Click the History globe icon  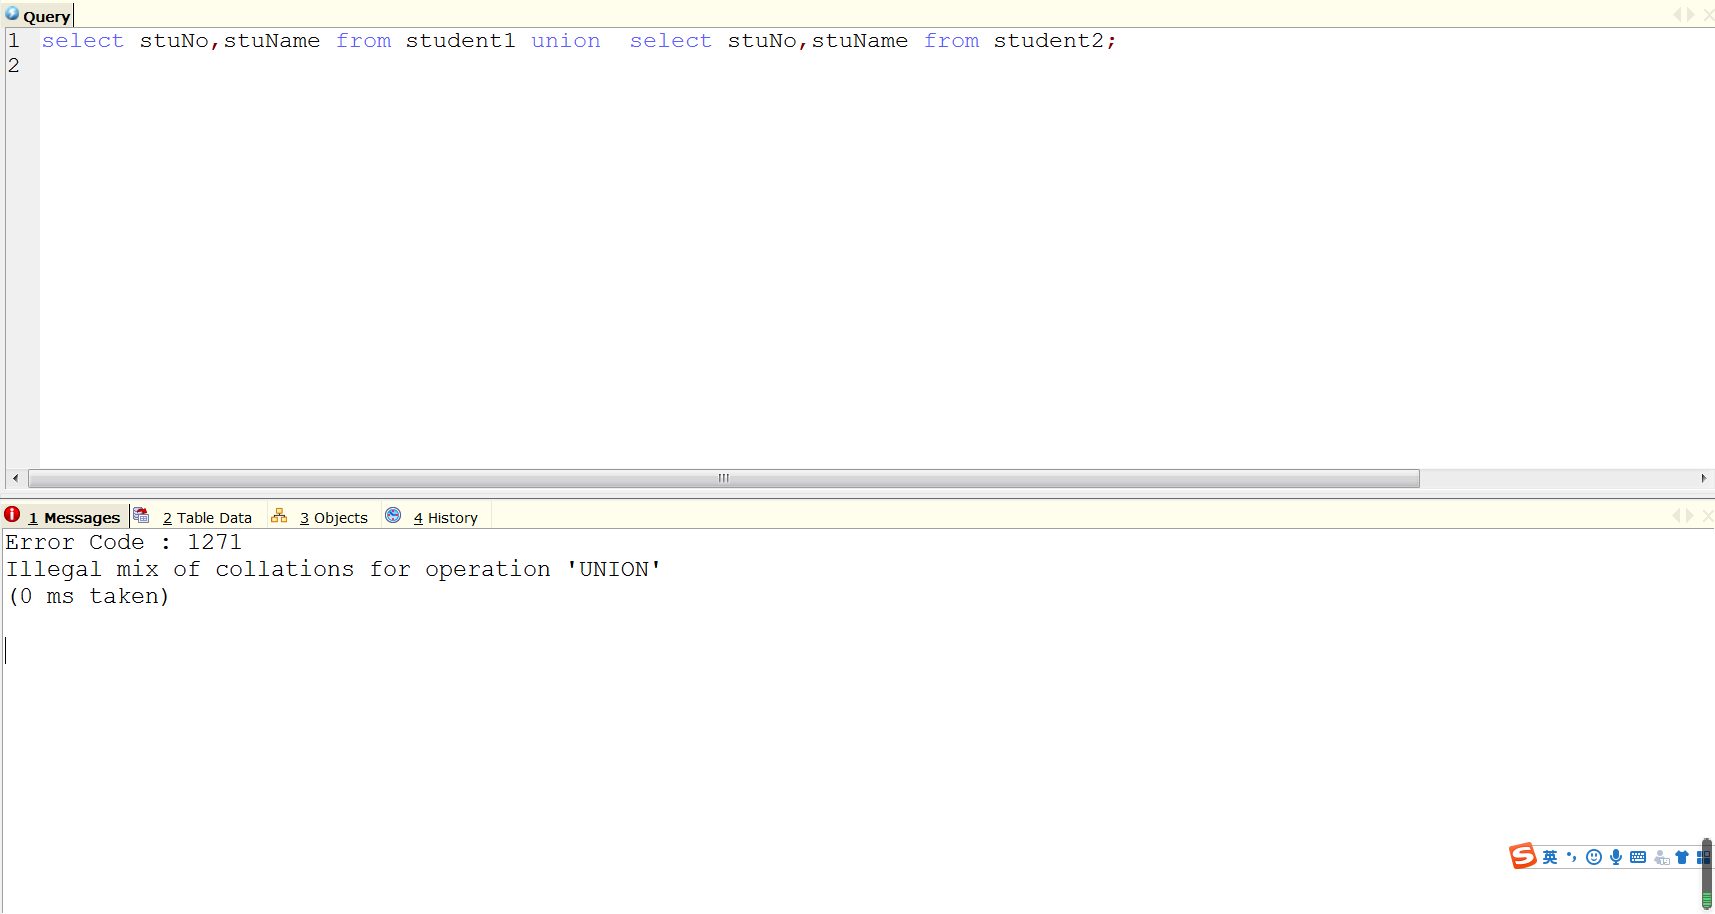(394, 515)
